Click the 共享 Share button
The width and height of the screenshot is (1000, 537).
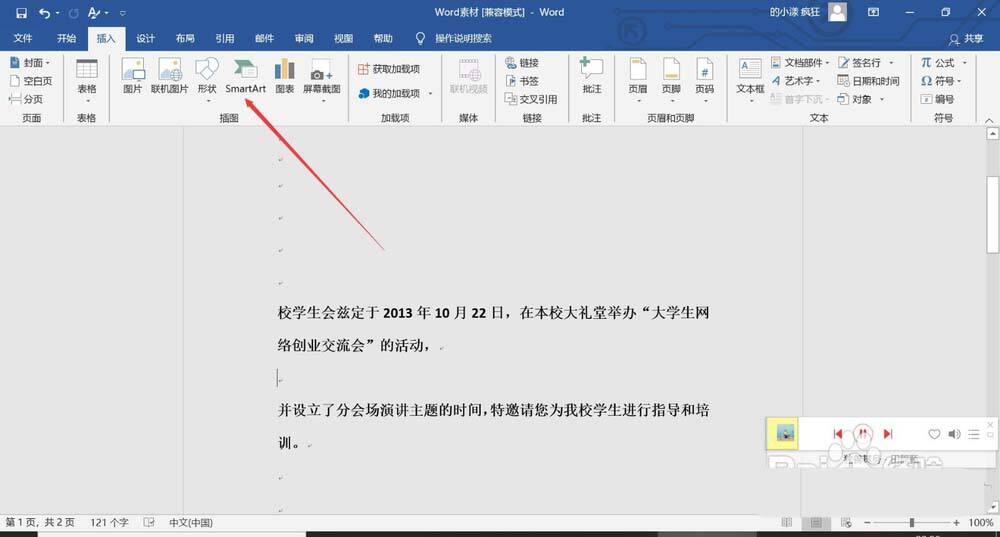(966, 39)
